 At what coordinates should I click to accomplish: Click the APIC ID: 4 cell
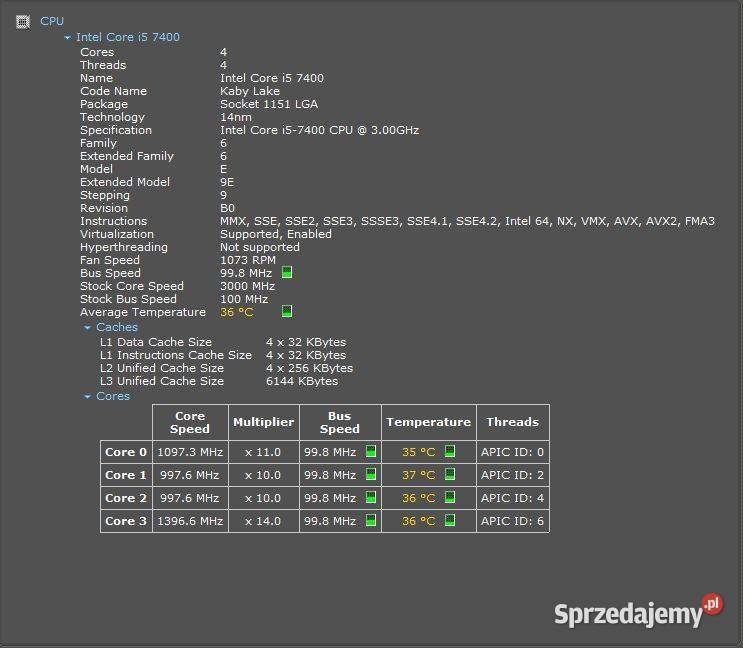tap(513, 498)
